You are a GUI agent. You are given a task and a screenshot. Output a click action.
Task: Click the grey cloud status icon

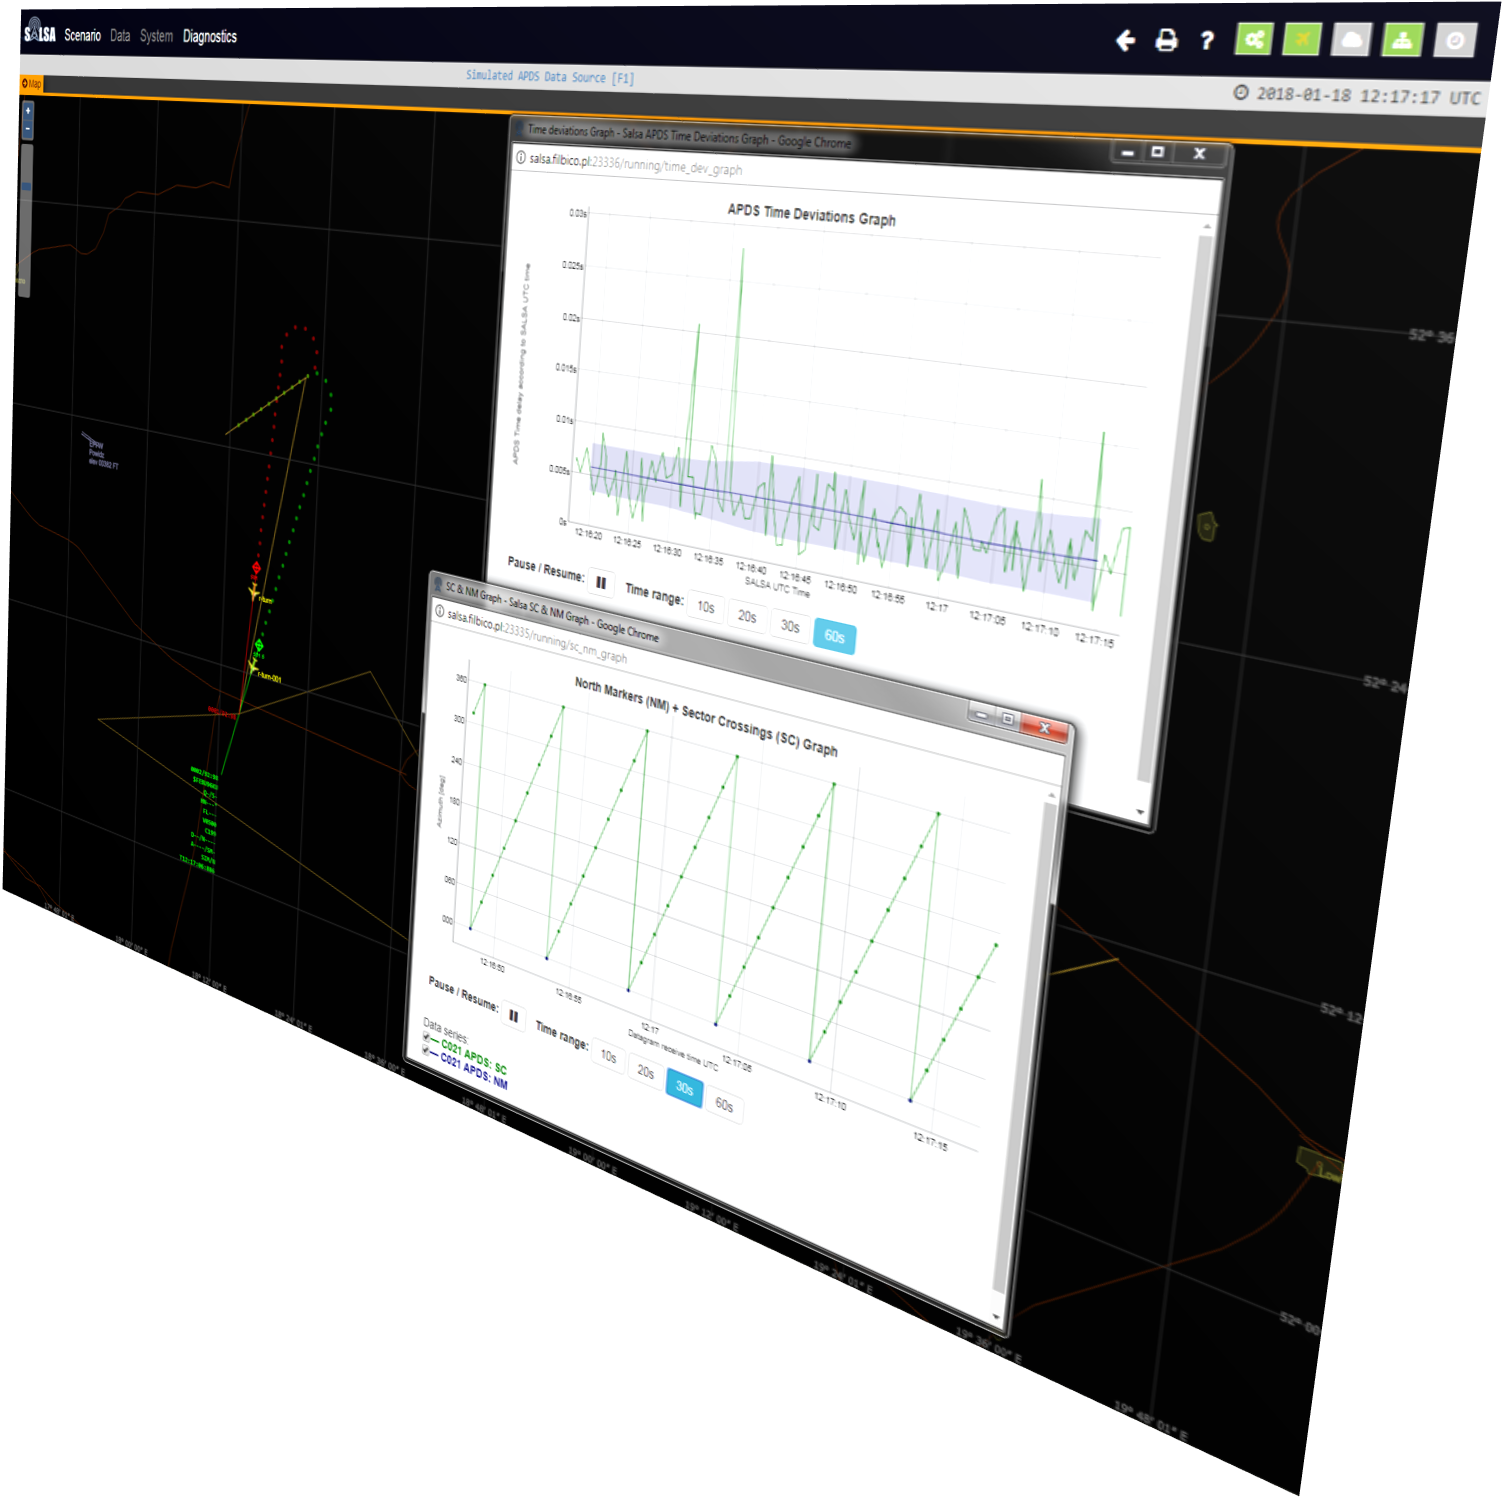[1352, 40]
